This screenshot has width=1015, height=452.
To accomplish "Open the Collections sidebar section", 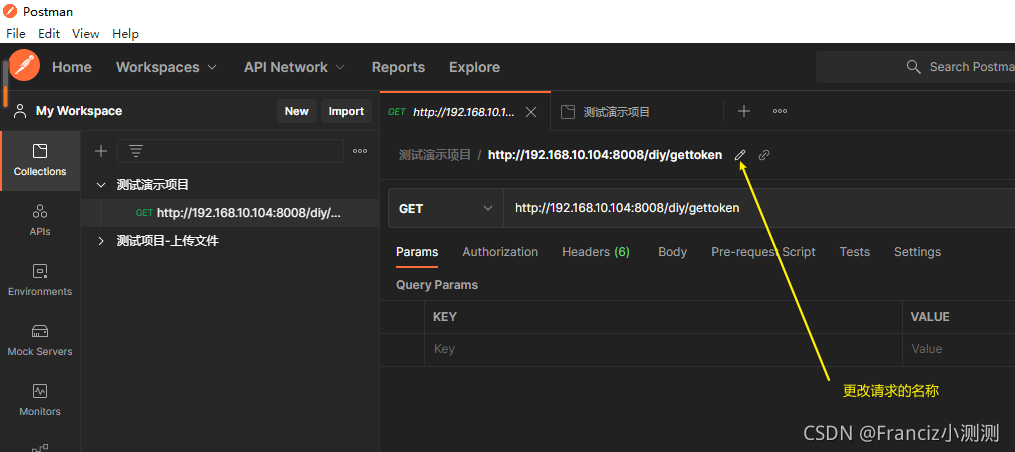I will tap(40, 160).
